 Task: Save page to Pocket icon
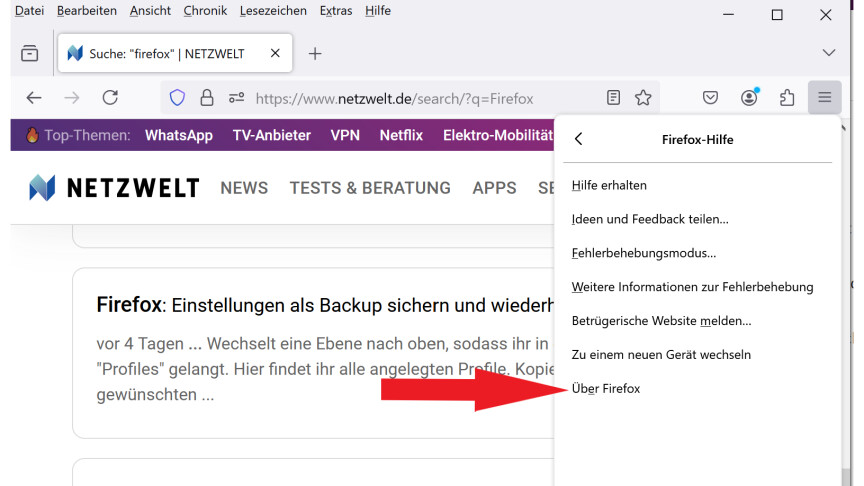(710, 98)
